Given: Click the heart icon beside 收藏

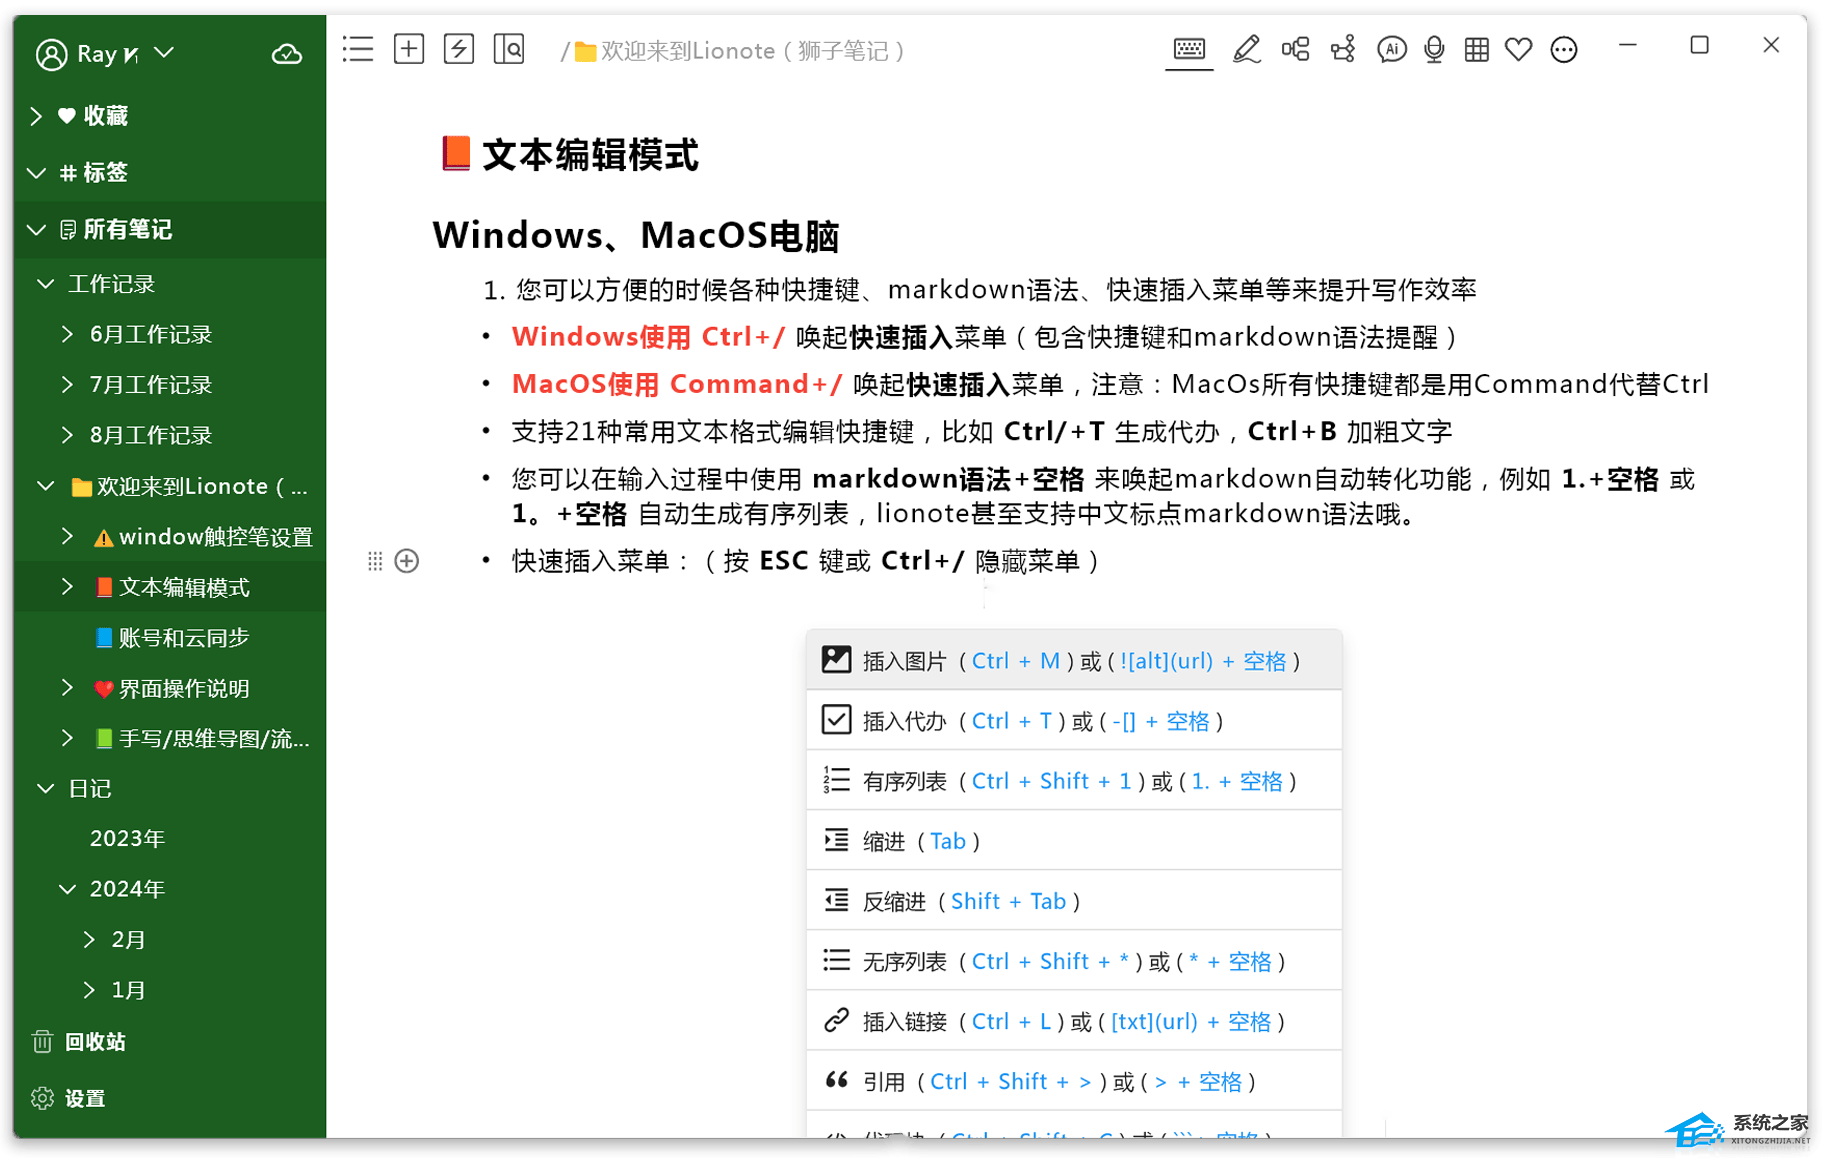Looking at the screenshot, I should point(67,116).
